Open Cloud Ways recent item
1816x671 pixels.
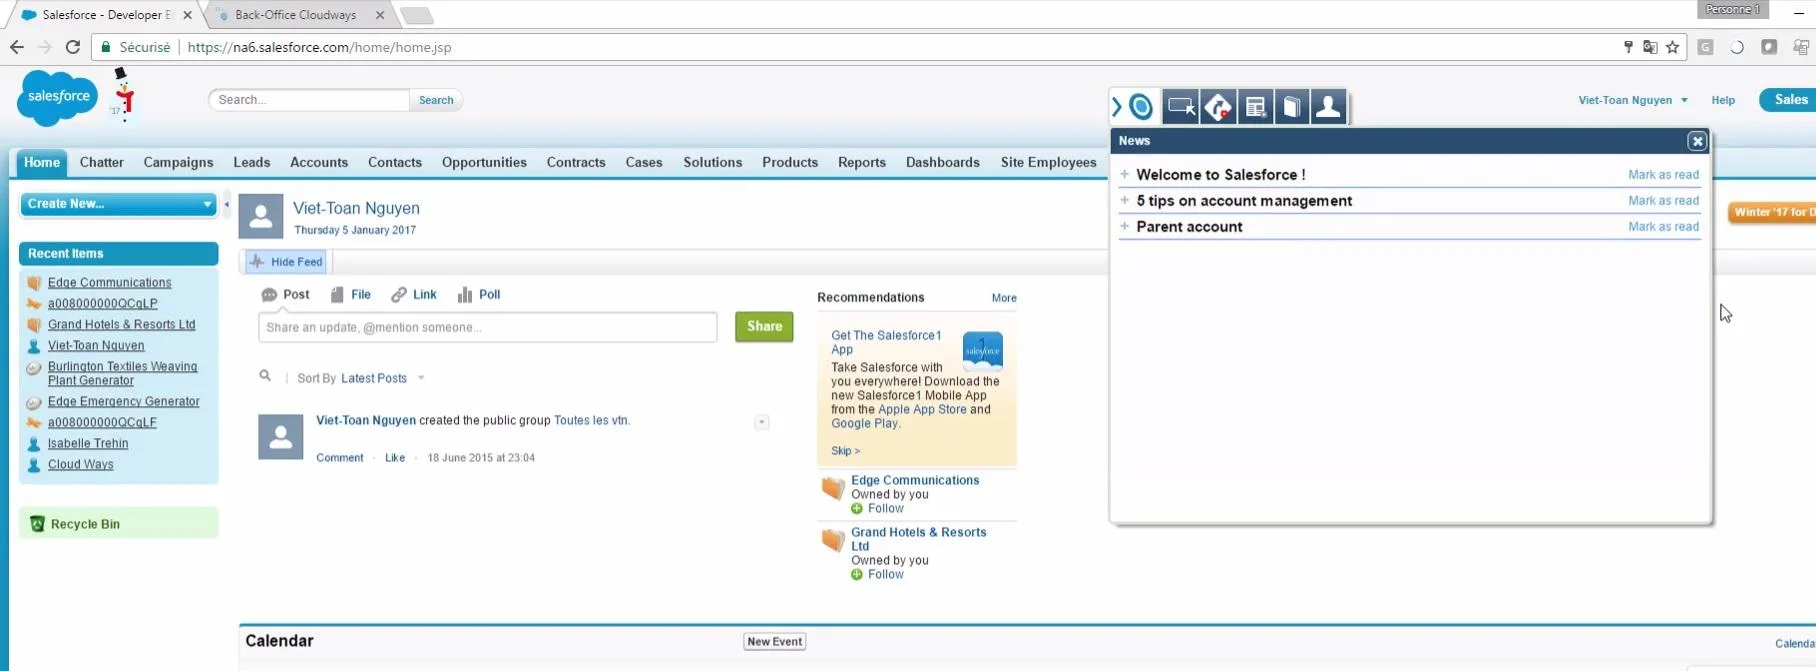(81, 465)
